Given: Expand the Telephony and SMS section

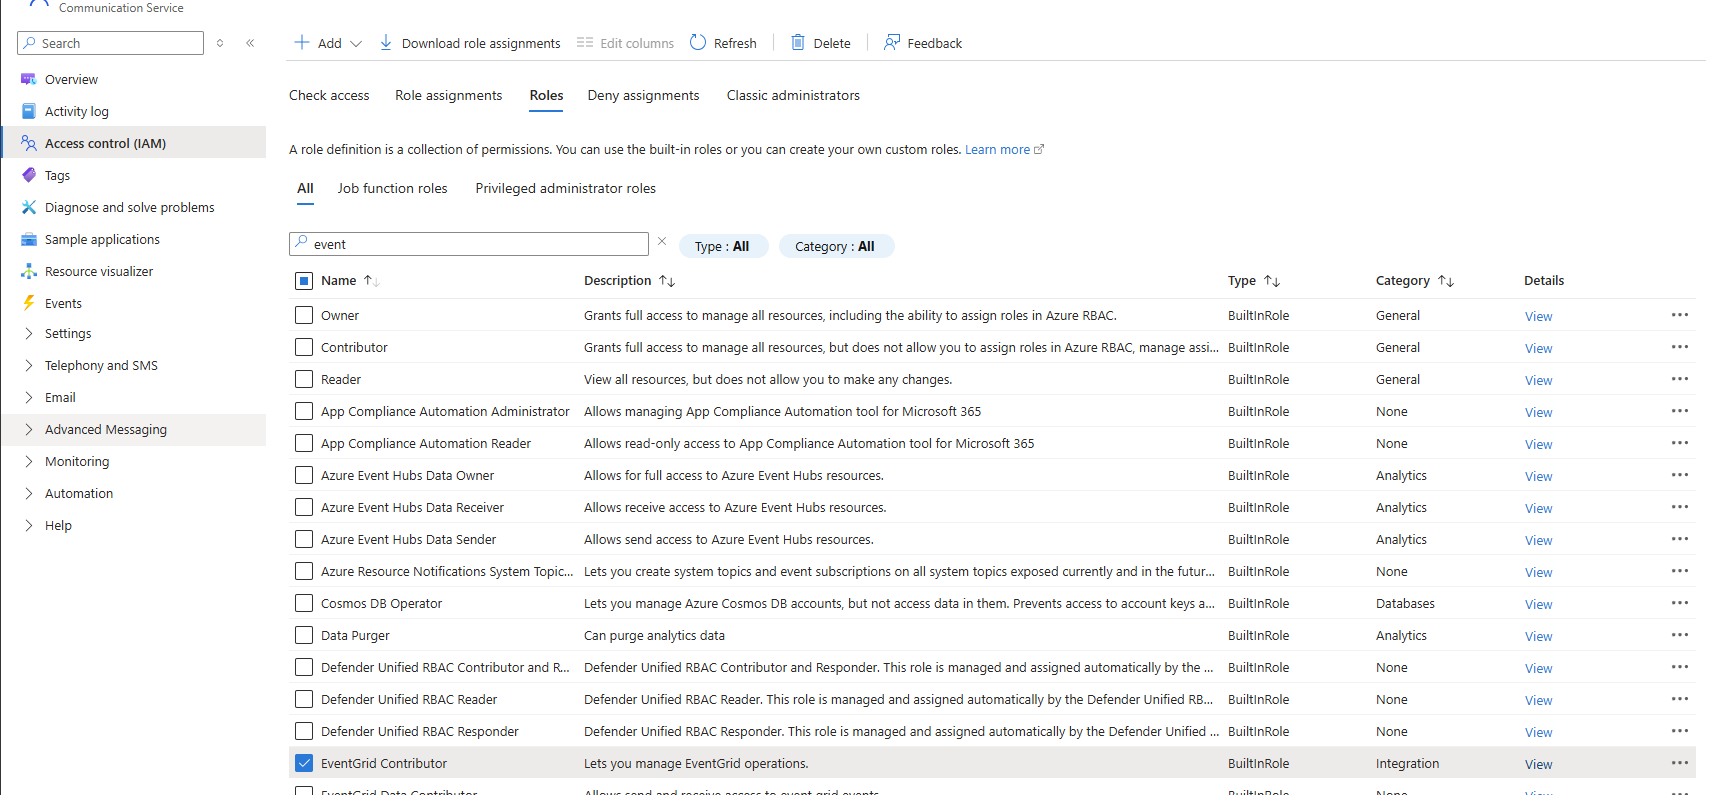Looking at the screenshot, I should pyautogui.click(x=29, y=365).
